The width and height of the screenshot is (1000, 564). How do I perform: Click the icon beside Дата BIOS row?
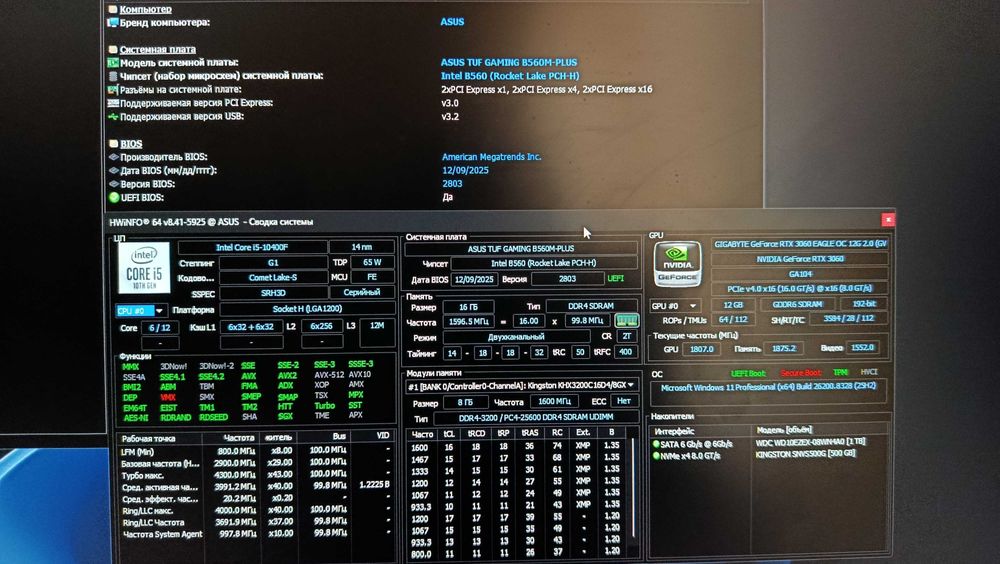pyautogui.click(x=114, y=170)
